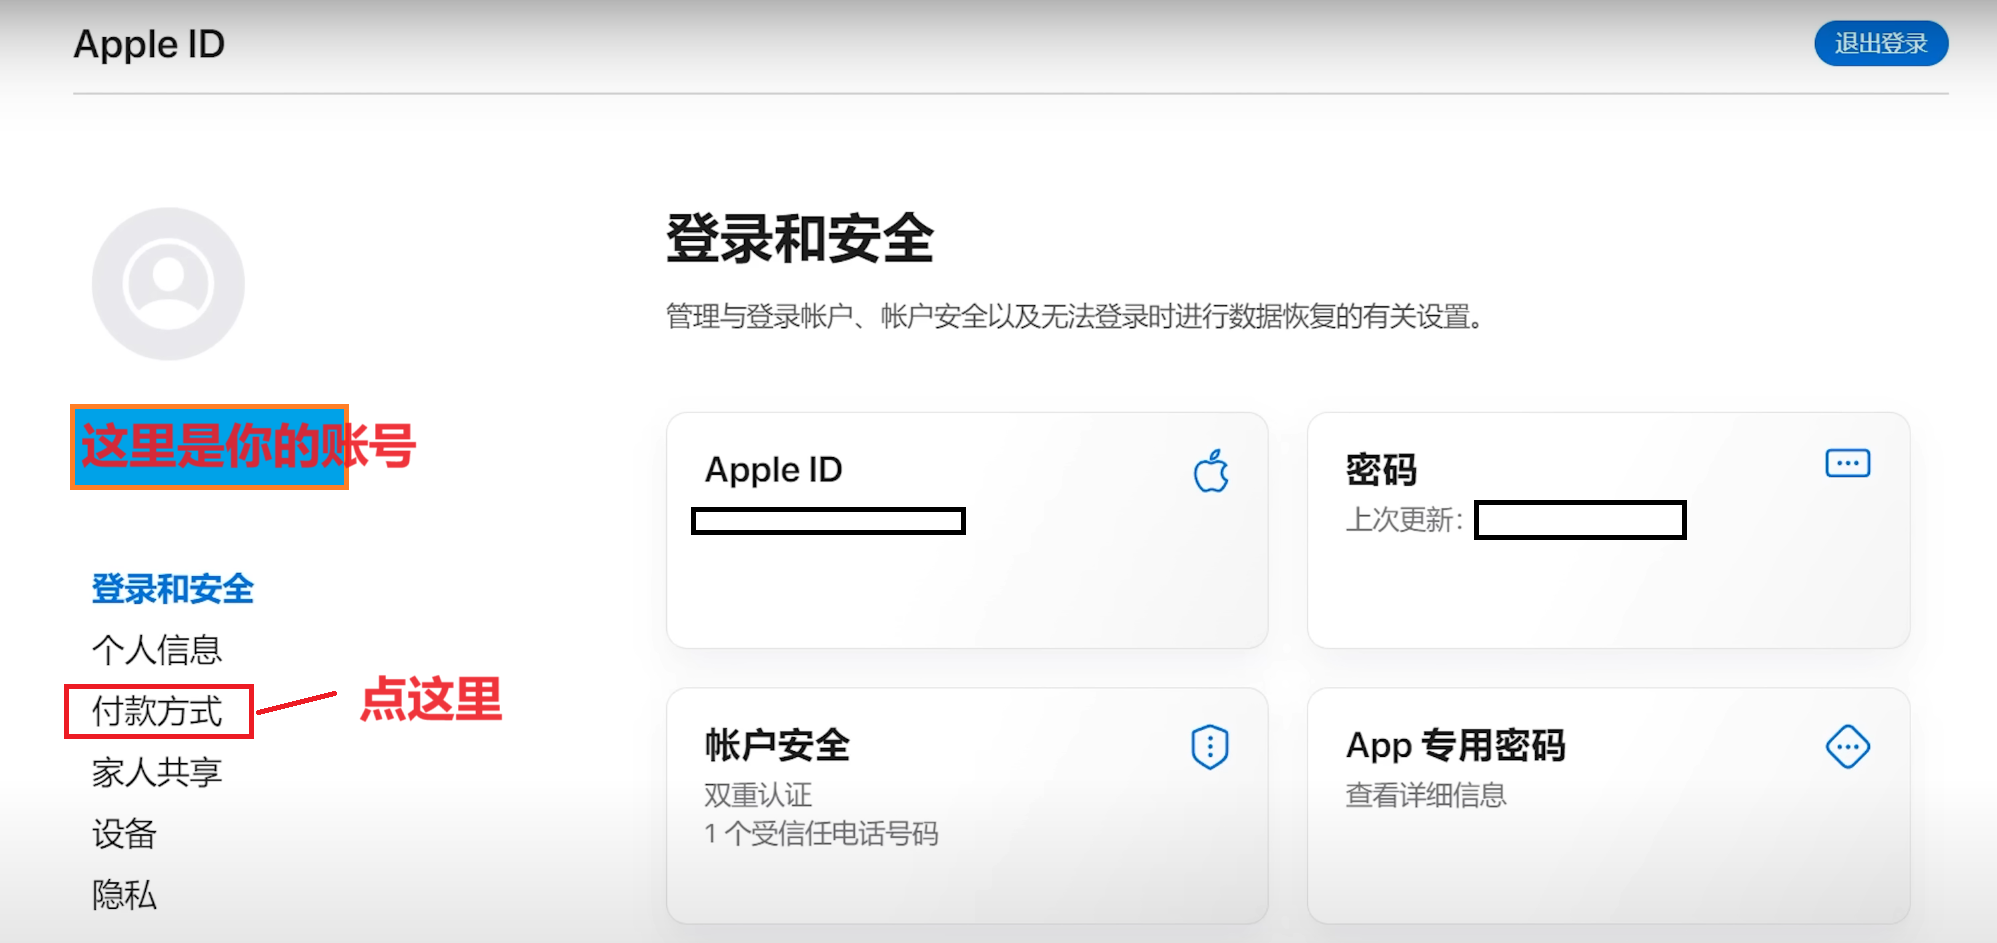
Task: Open 个人信息 in the sidebar
Action: 157,650
